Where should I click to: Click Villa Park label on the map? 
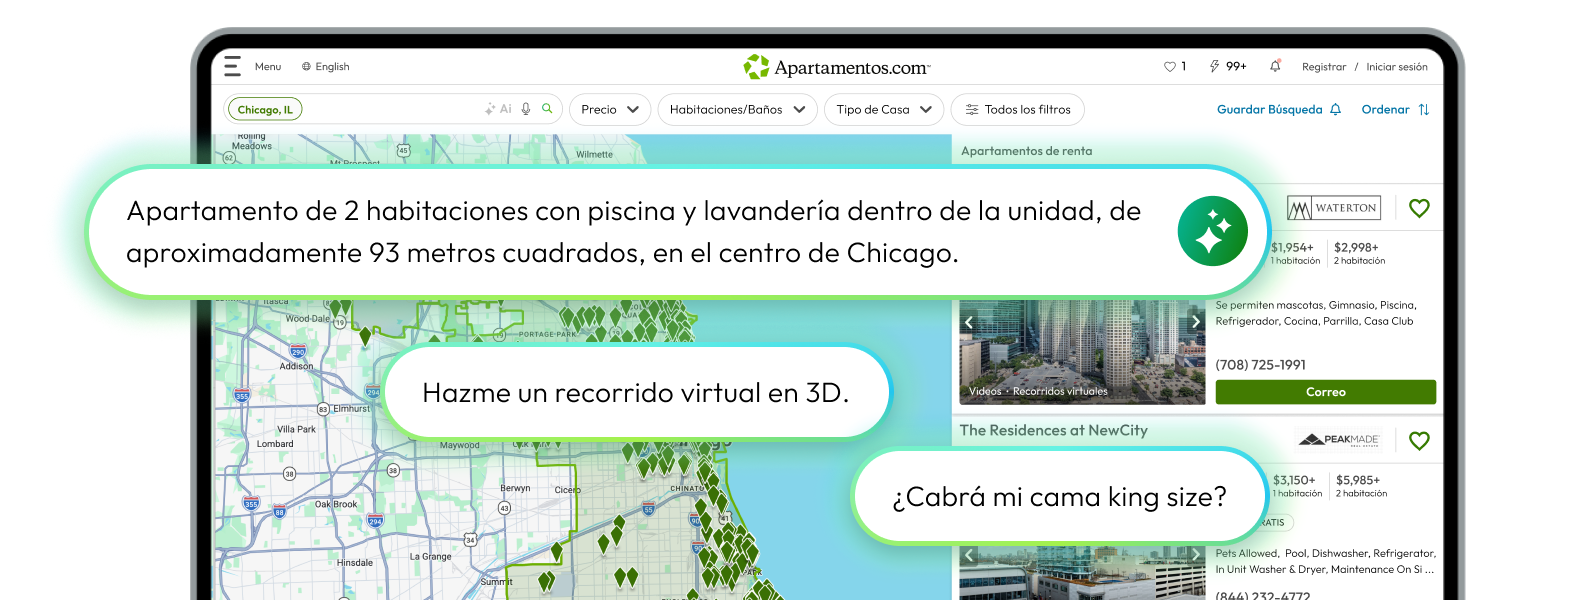click(x=296, y=429)
